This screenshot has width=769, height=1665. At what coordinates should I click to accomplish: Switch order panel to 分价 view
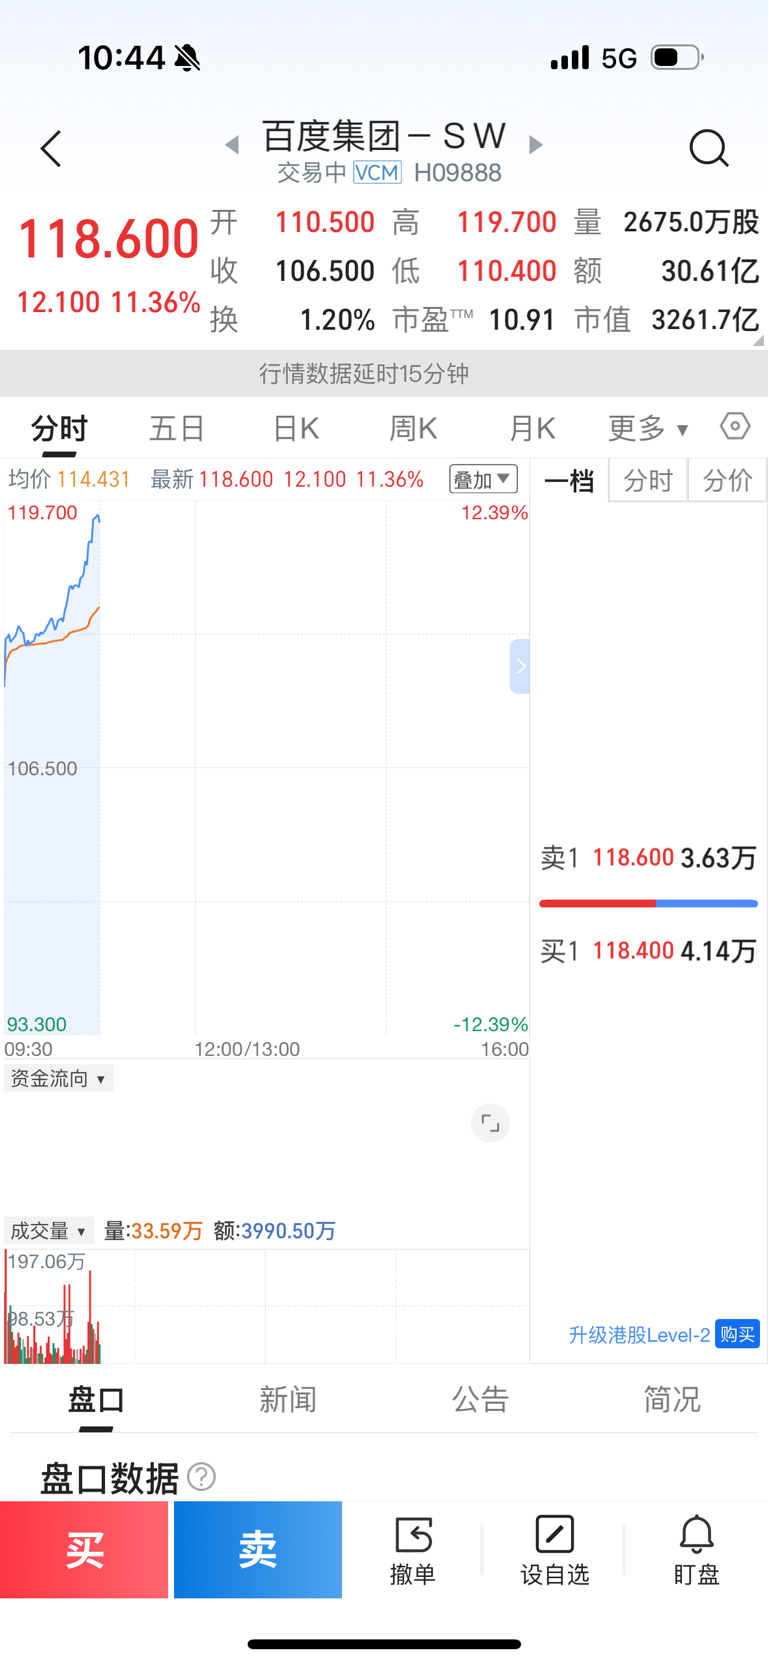click(x=727, y=481)
